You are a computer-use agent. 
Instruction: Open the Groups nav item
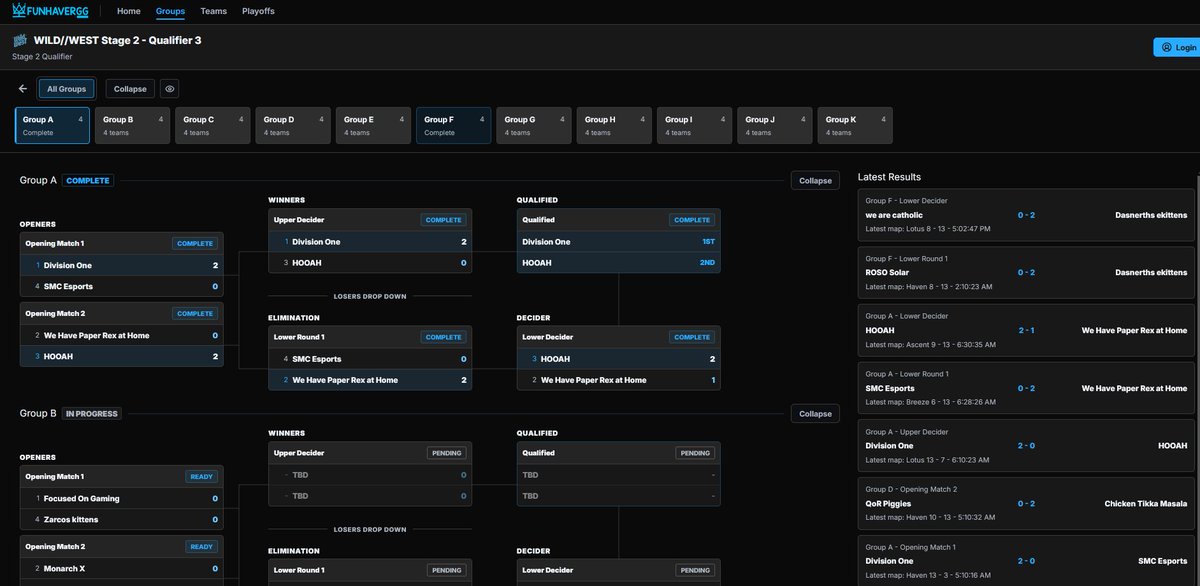170,11
